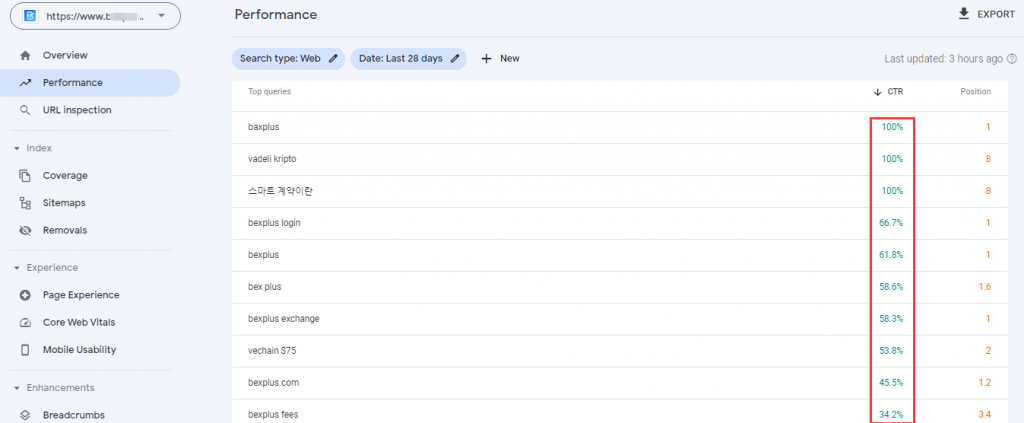Click the 58.6% CTR value
The width and height of the screenshot is (1024, 423).
[891, 287]
